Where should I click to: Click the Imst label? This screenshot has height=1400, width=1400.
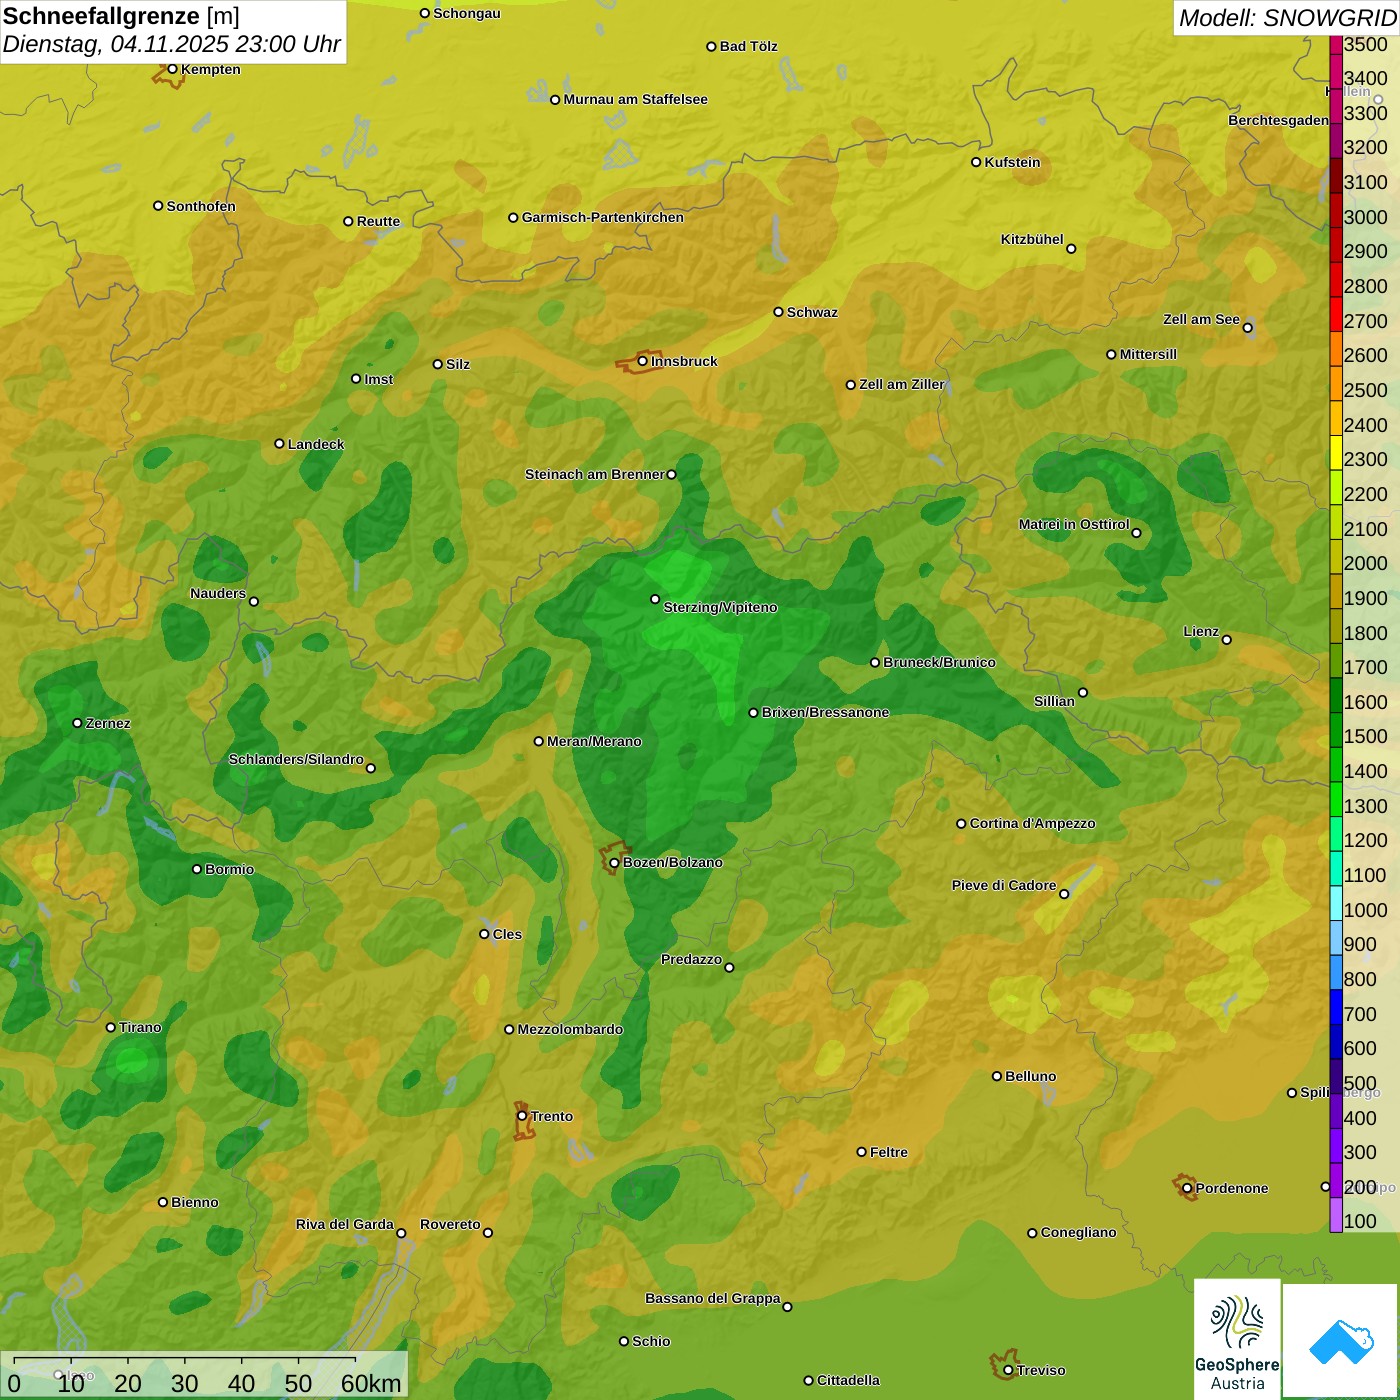[x=379, y=379]
